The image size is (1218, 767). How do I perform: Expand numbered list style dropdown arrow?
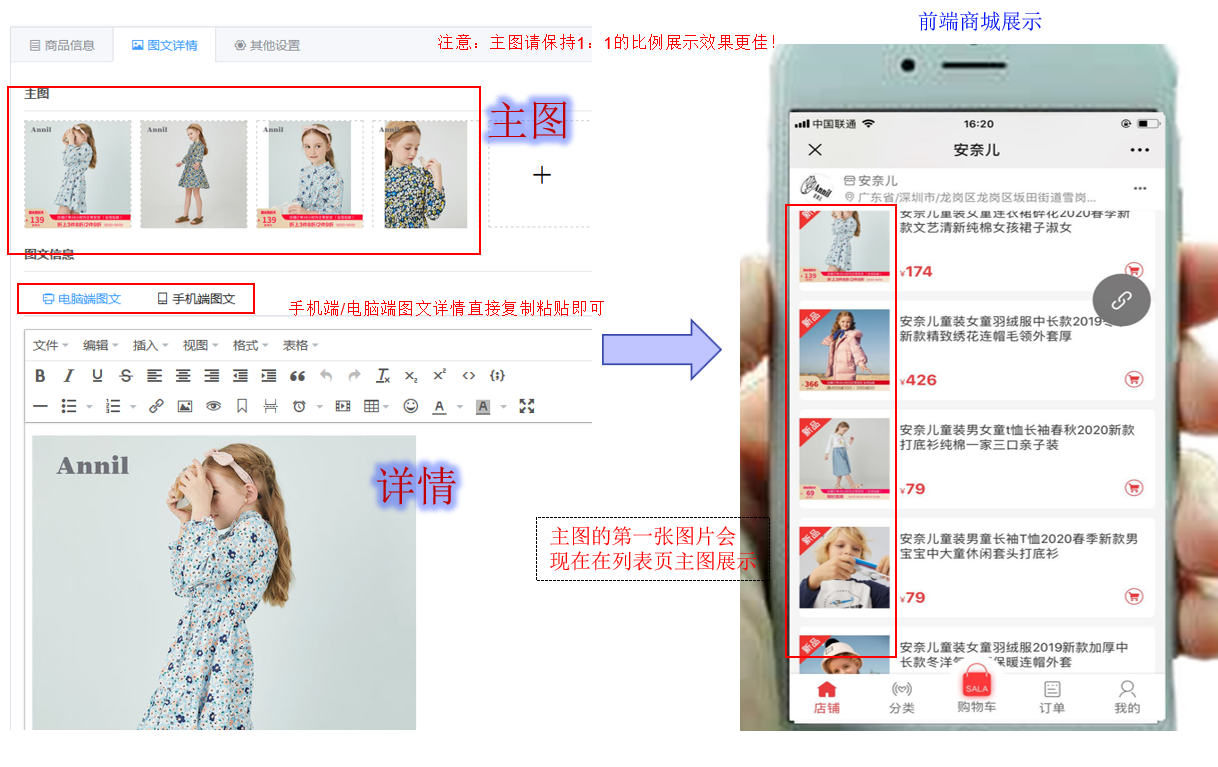[x=132, y=407]
